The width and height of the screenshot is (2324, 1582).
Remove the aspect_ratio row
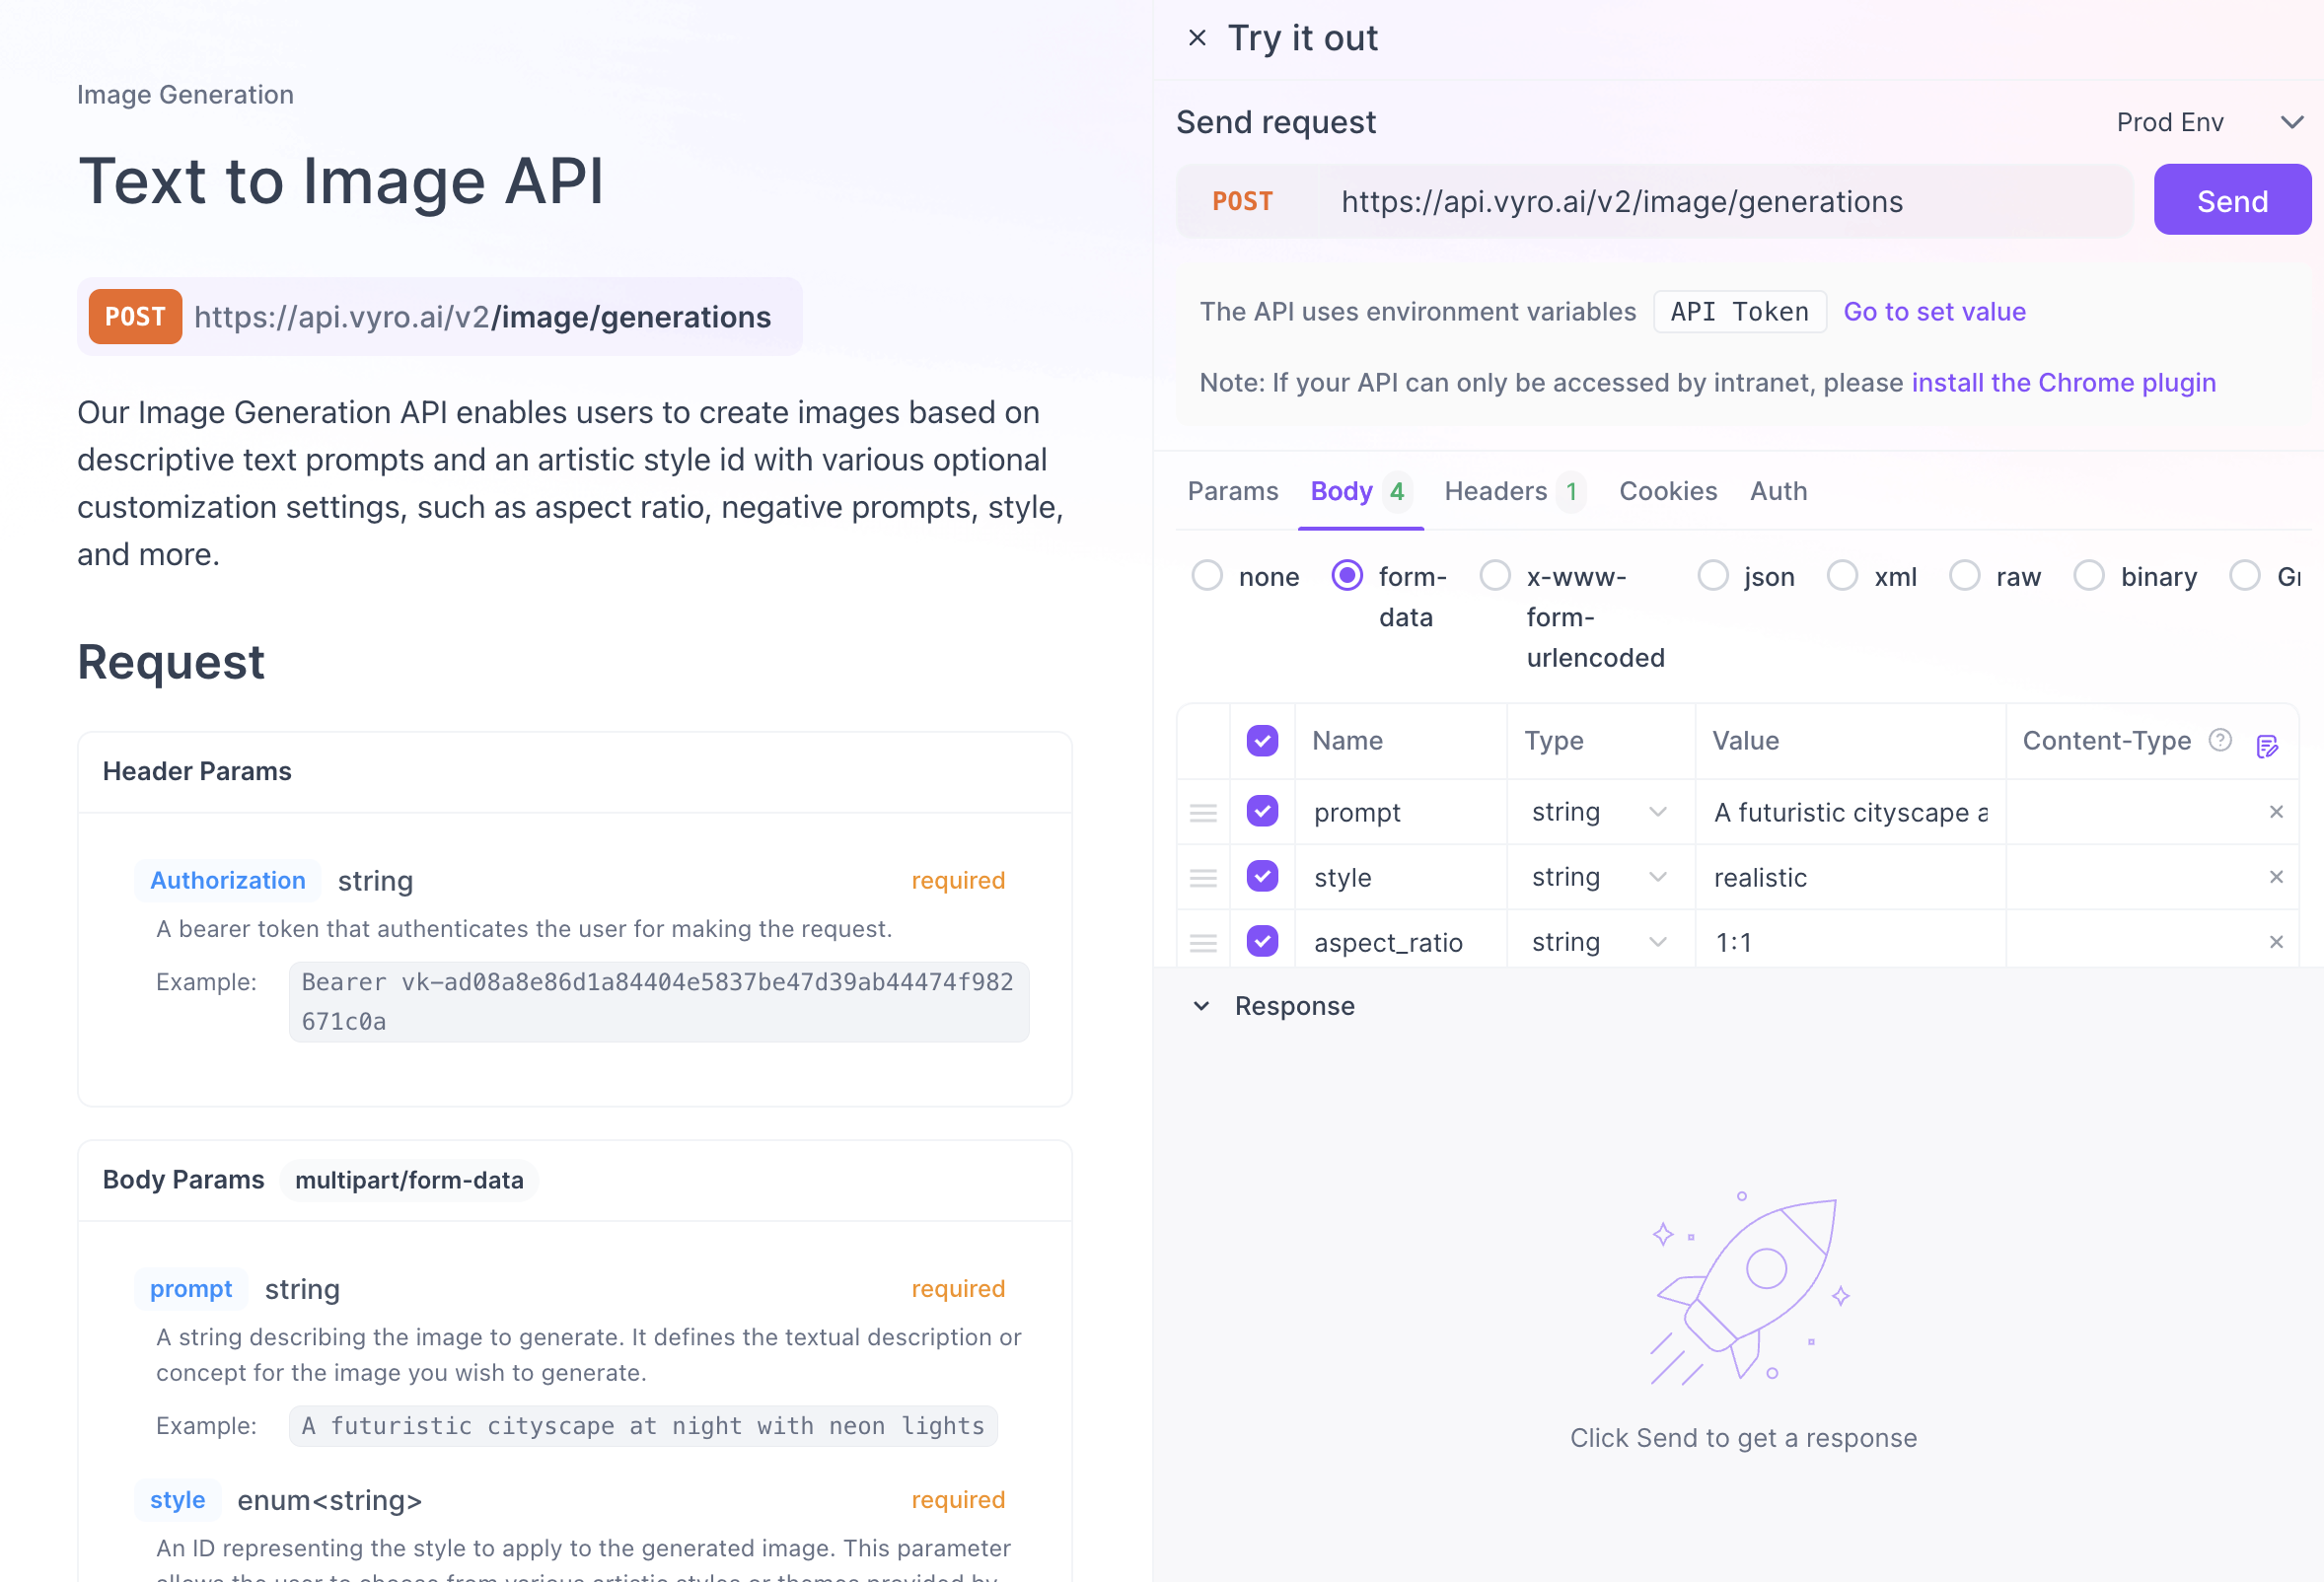2276,942
